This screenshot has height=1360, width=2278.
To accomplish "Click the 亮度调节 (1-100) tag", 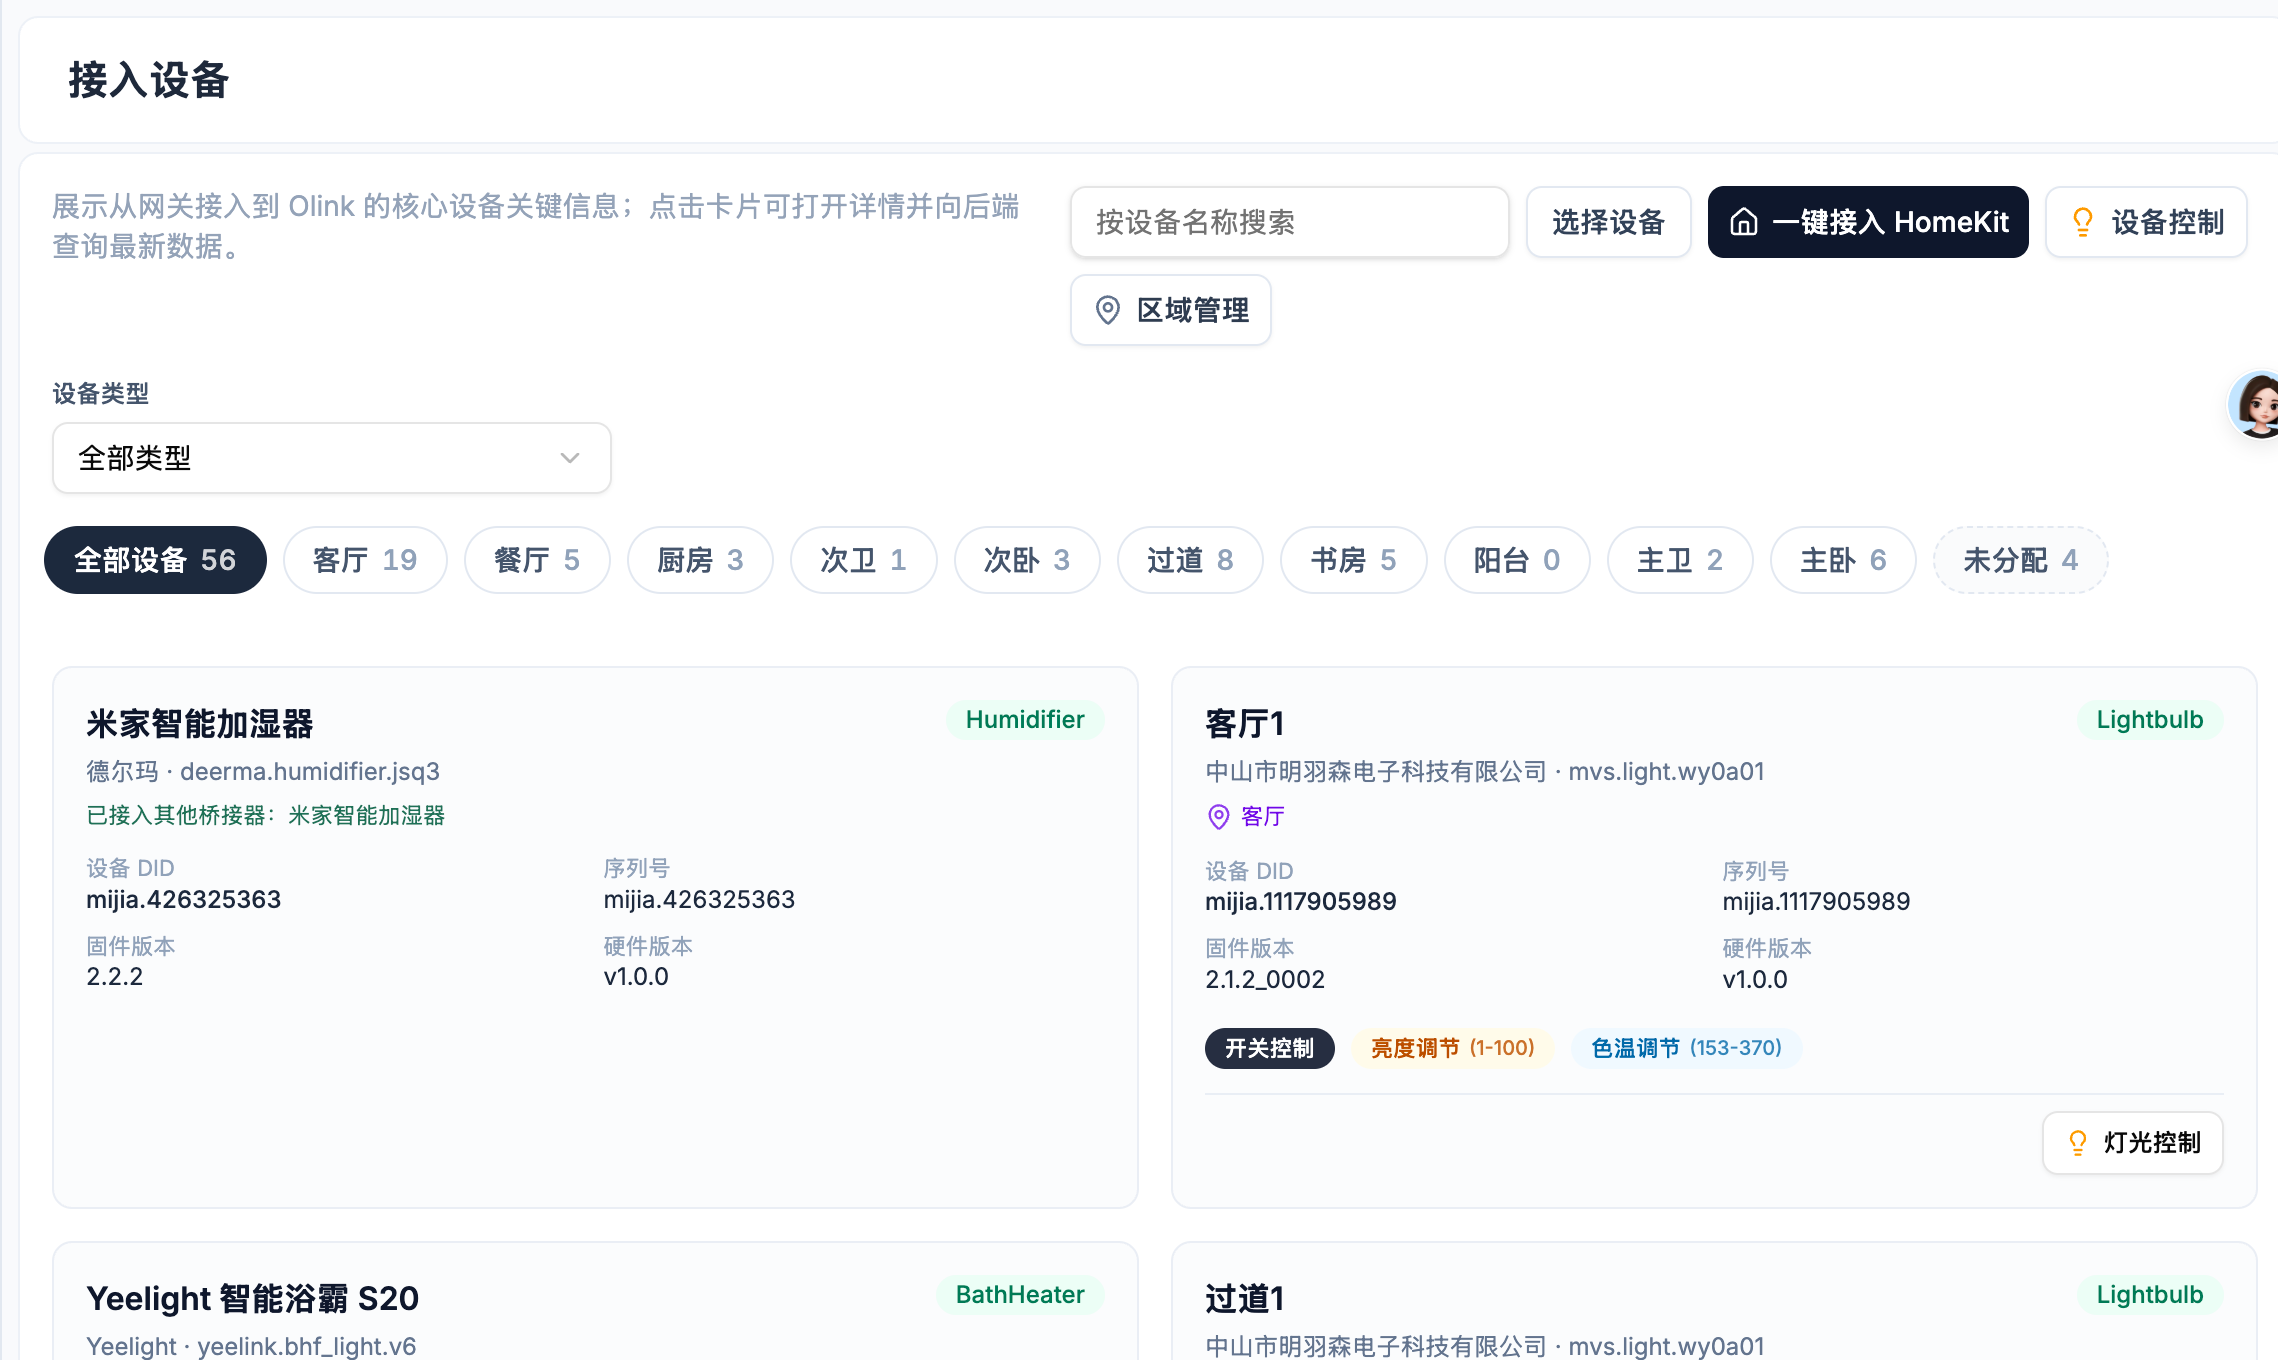I will tap(1453, 1048).
